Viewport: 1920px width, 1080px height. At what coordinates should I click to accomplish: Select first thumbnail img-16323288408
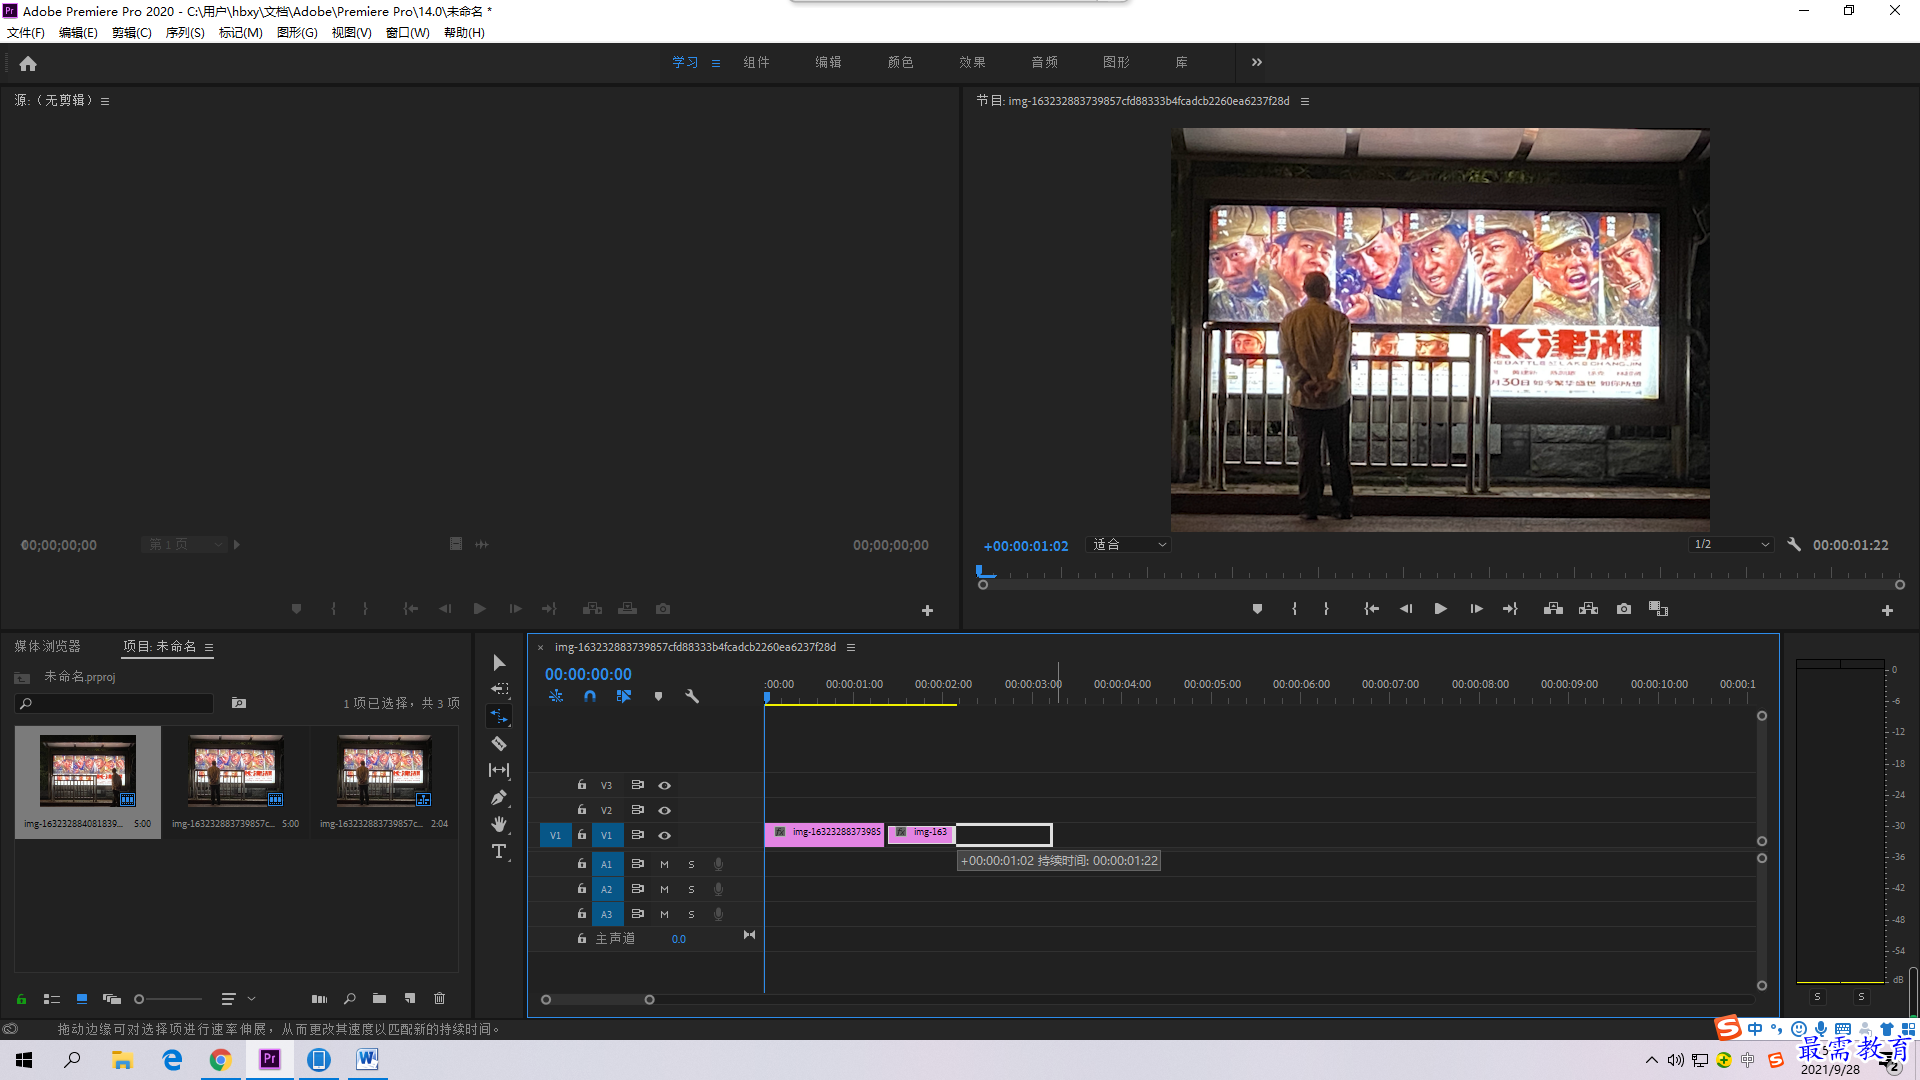pyautogui.click(x=88, y=781)
